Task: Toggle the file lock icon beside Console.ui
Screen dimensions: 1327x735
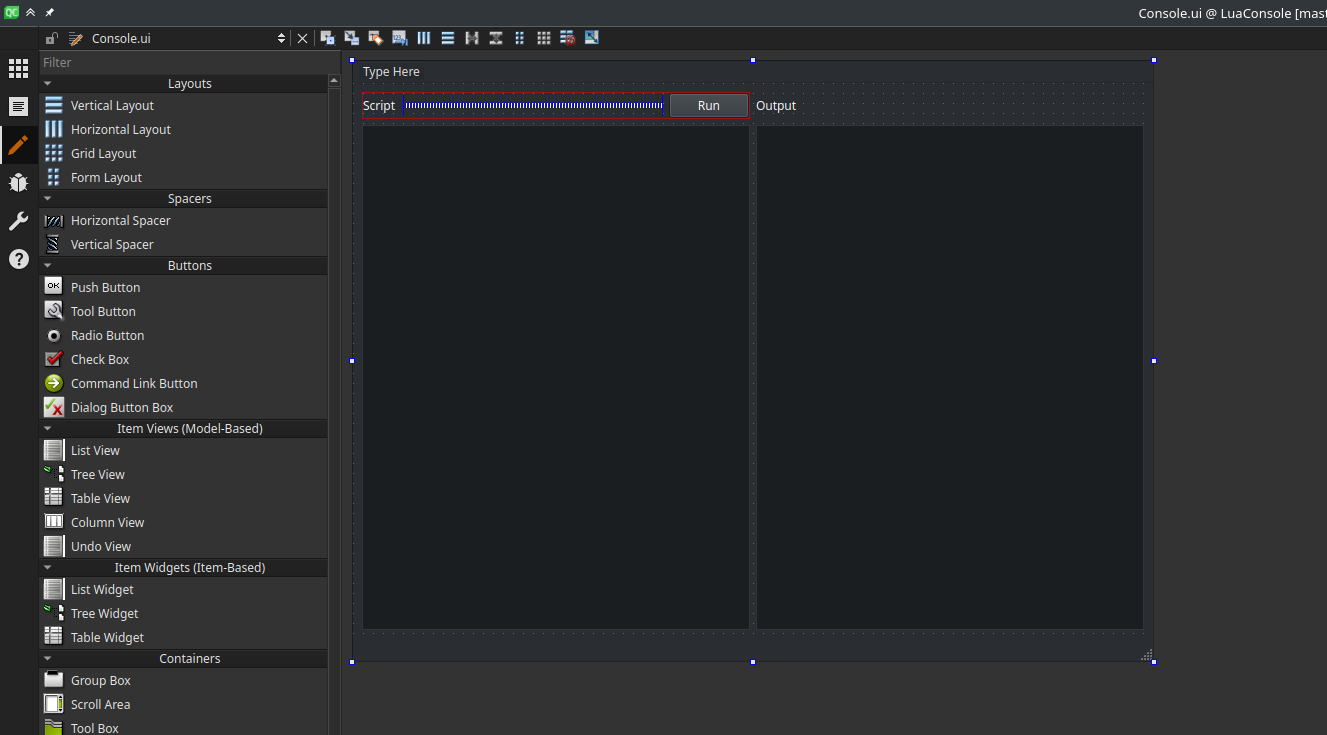Action: [52, 38]
